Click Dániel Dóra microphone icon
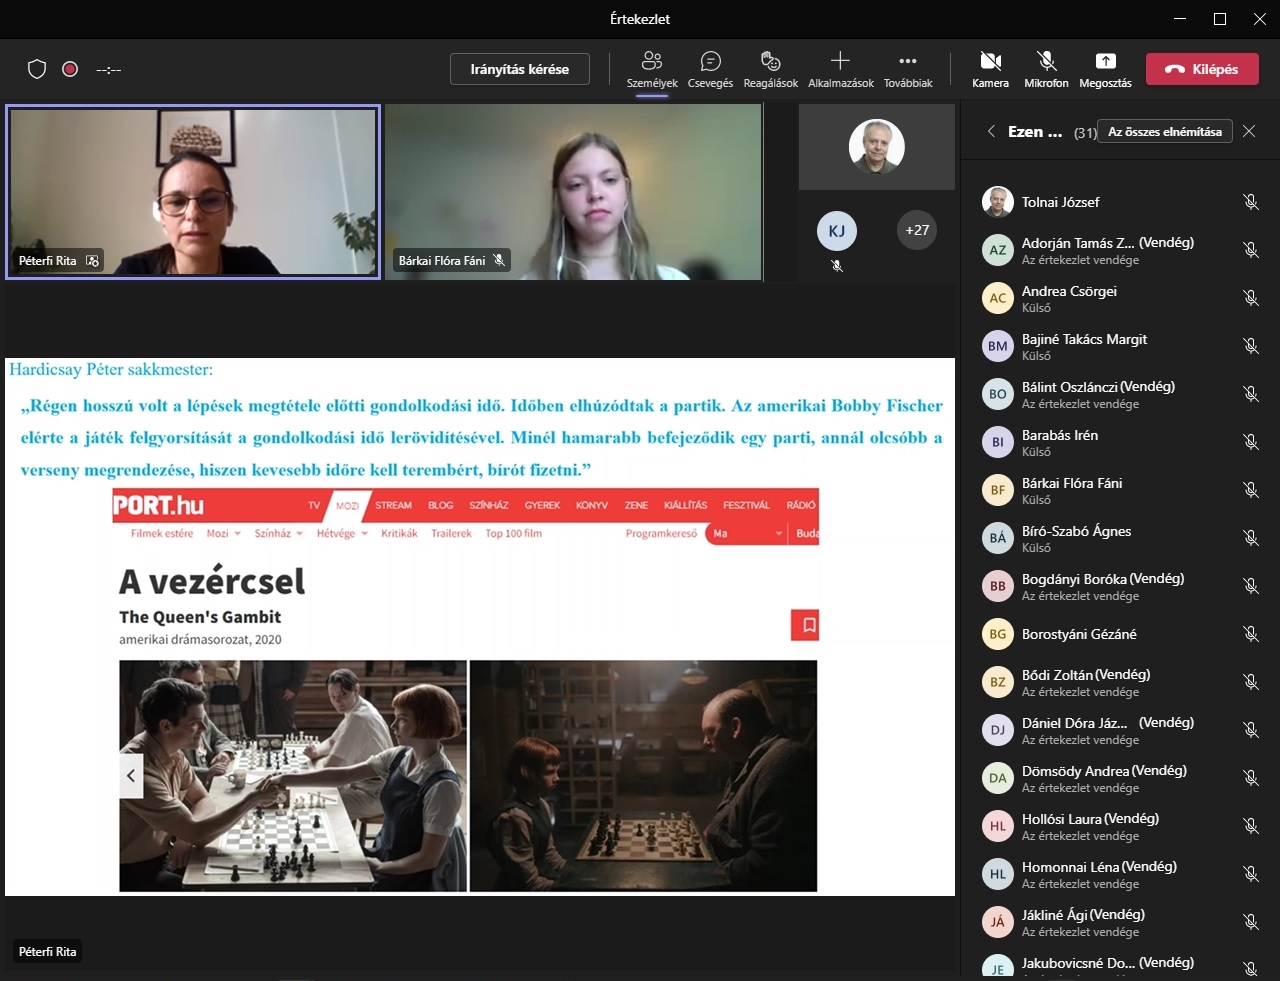Image resolution: width=1280 pixels, height=981 pixels. [1250, 730]
